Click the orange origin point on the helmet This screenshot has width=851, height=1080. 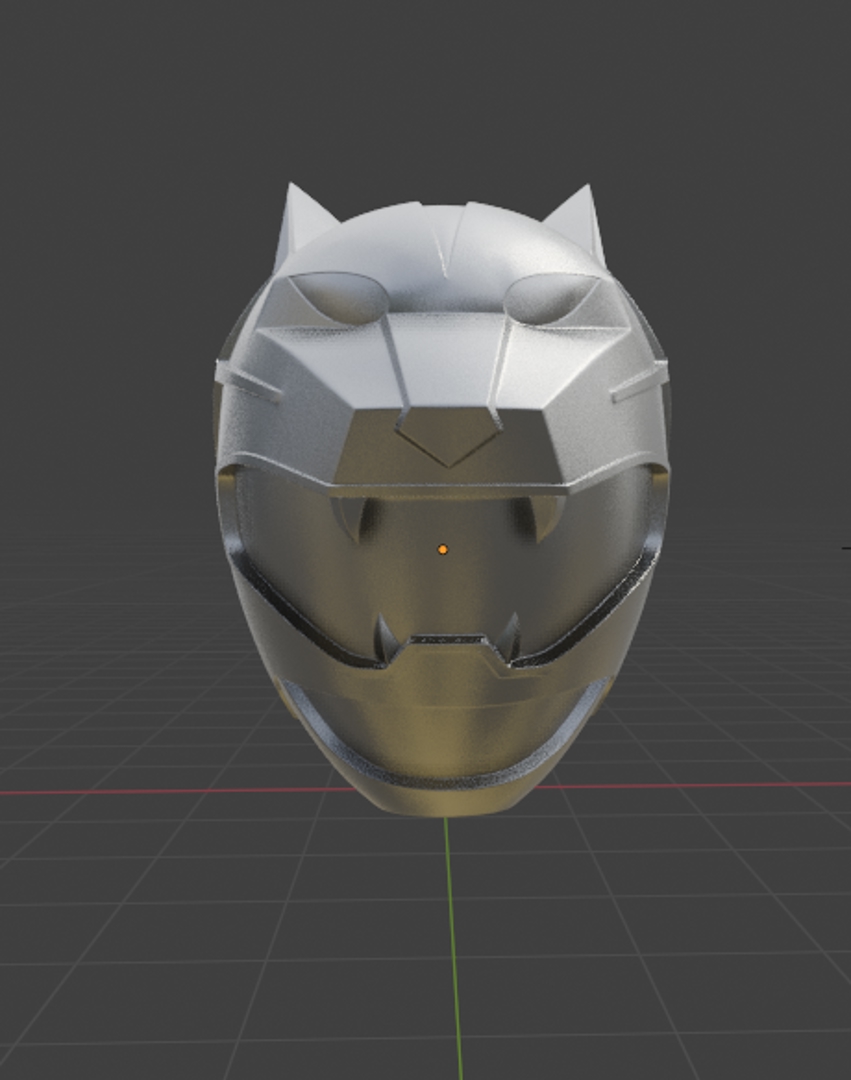pos(442,549)
